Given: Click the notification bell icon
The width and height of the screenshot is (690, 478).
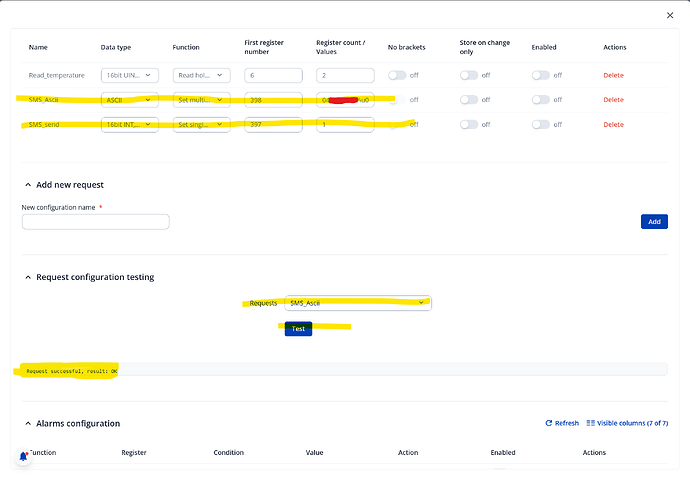Looking at the screenshot, I should pyautogui.click(x=23, y=456).
